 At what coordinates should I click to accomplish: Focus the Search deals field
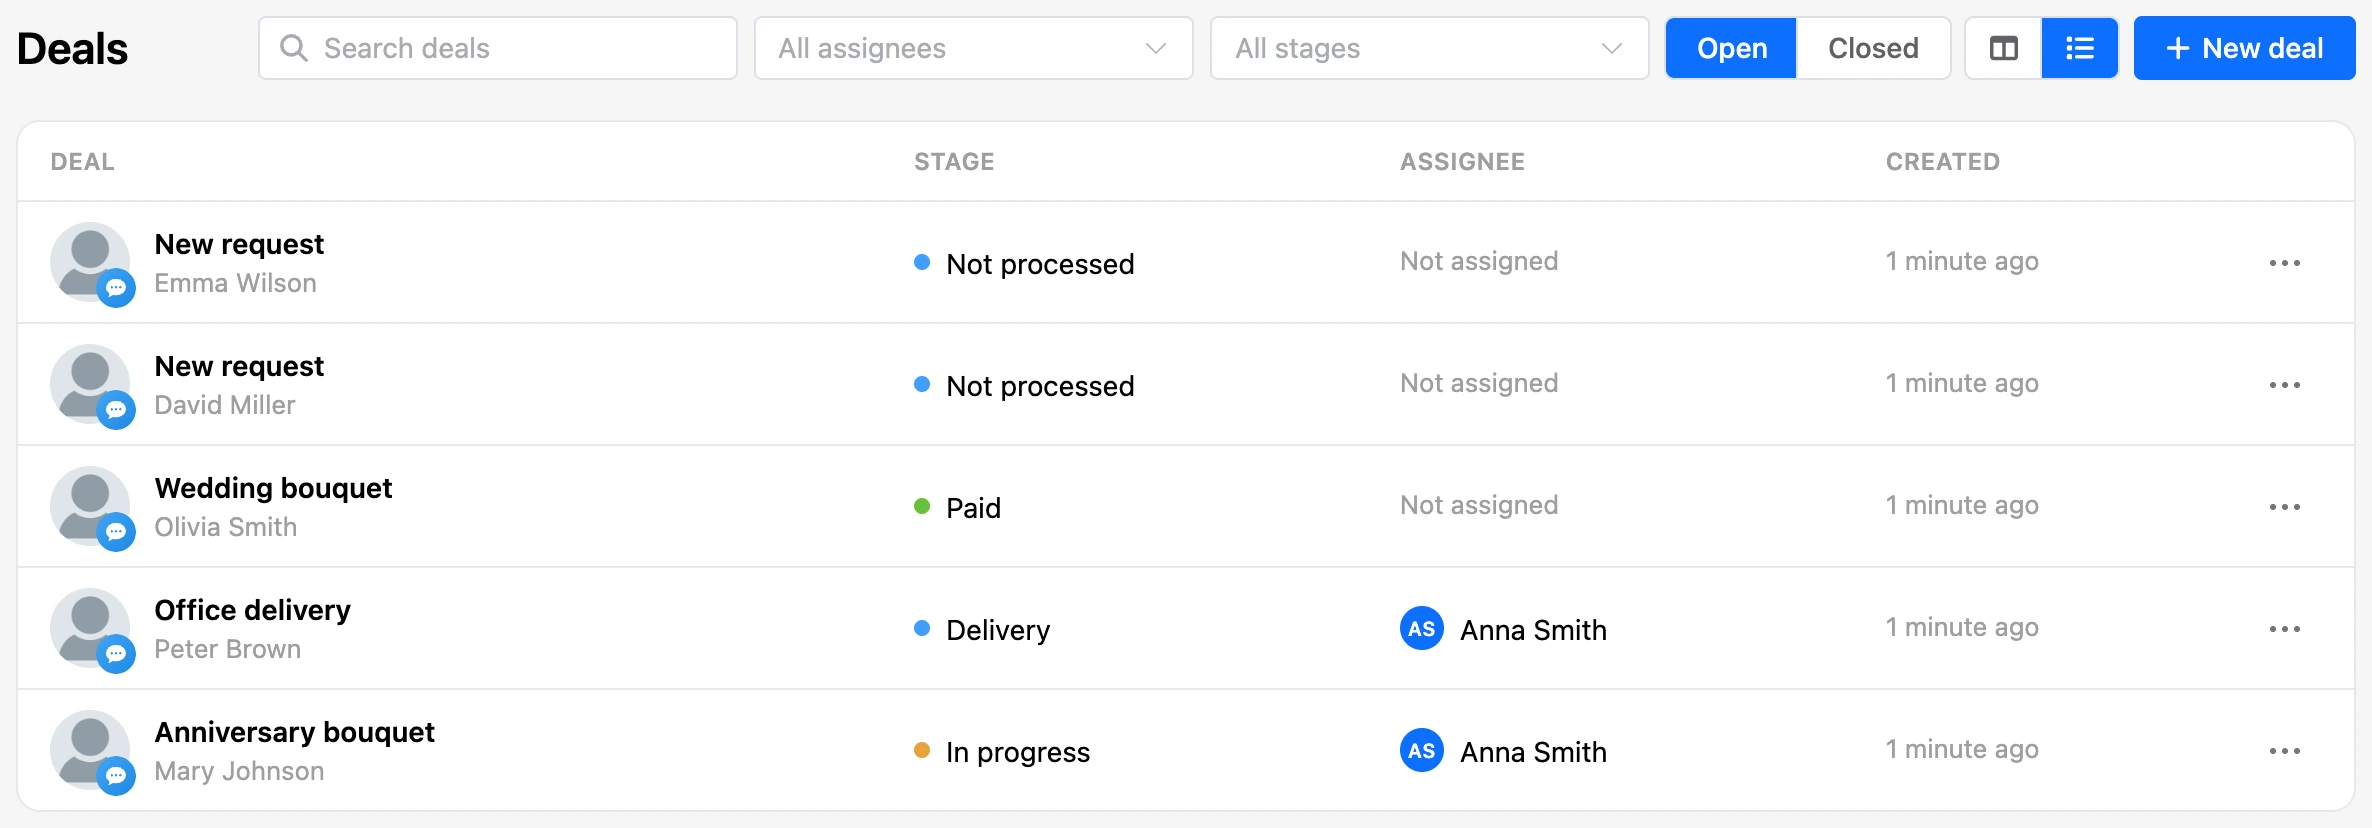498,48
